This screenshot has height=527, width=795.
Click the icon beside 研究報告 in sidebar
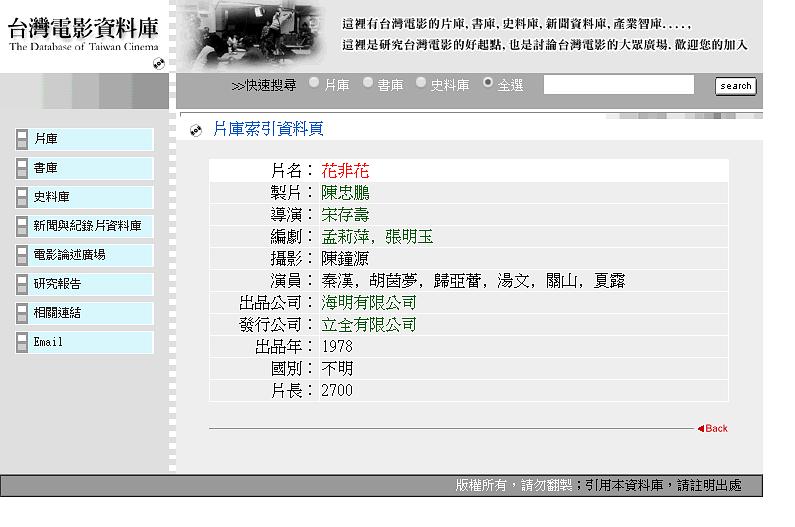click(22, 284)
